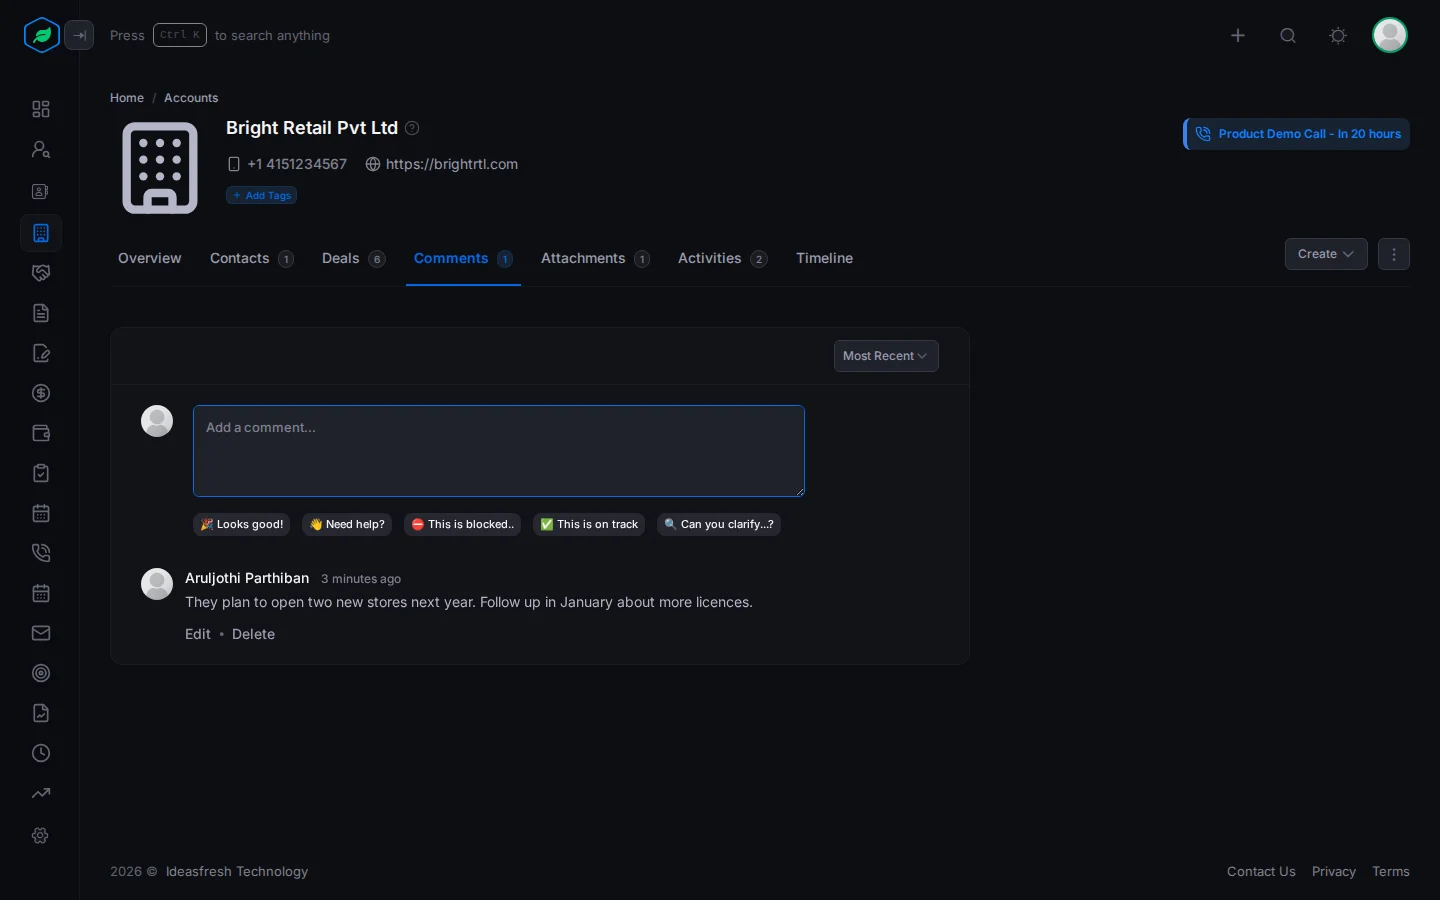Open the dashboard grid icon in sidebar

pos(41,109)
